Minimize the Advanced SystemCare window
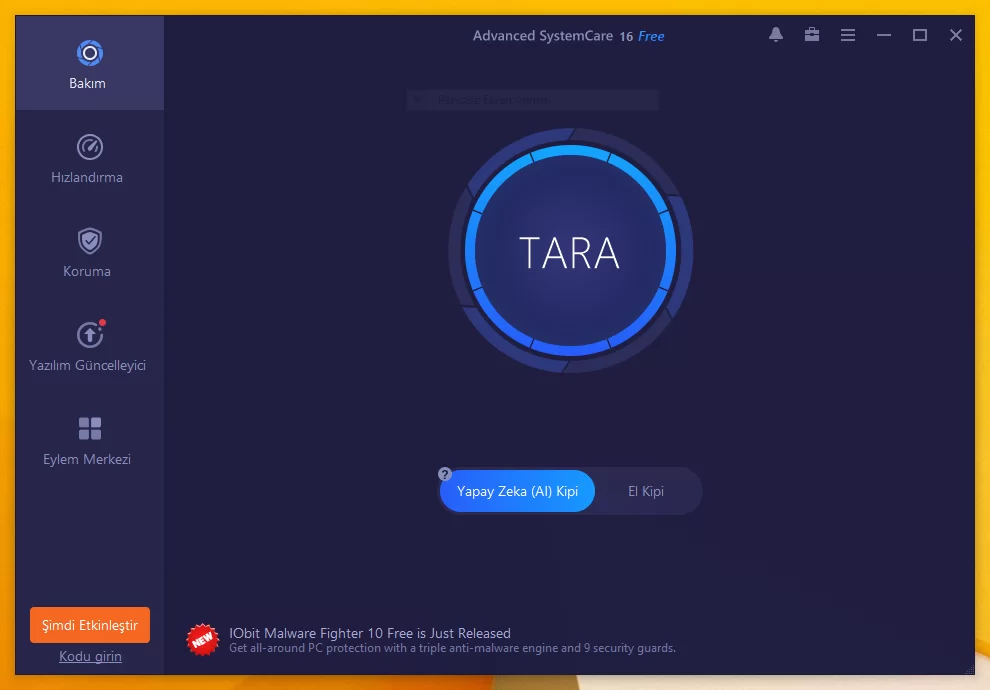Viewport: 990px width, 690px height. (884, 35)
